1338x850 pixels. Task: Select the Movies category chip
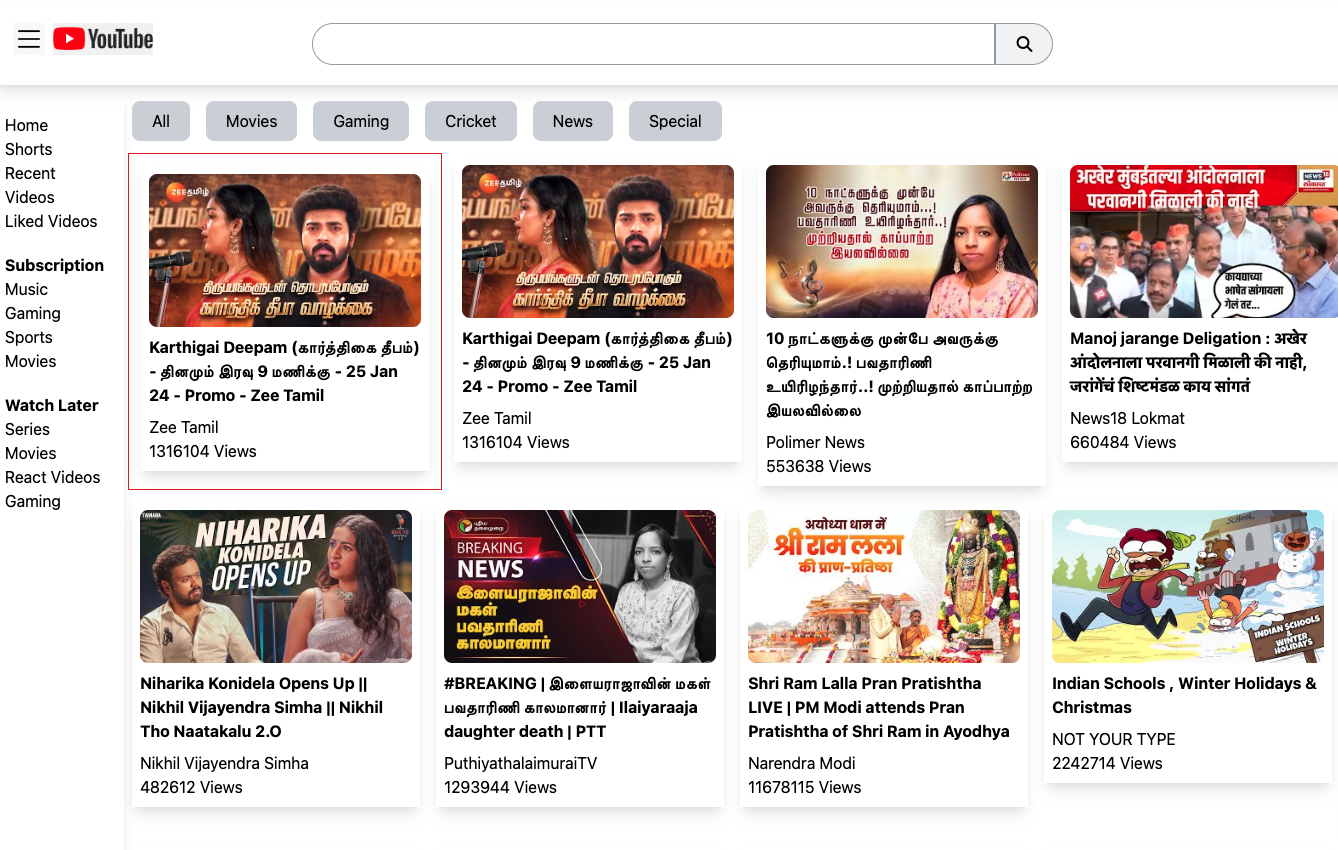click(251, 121)
